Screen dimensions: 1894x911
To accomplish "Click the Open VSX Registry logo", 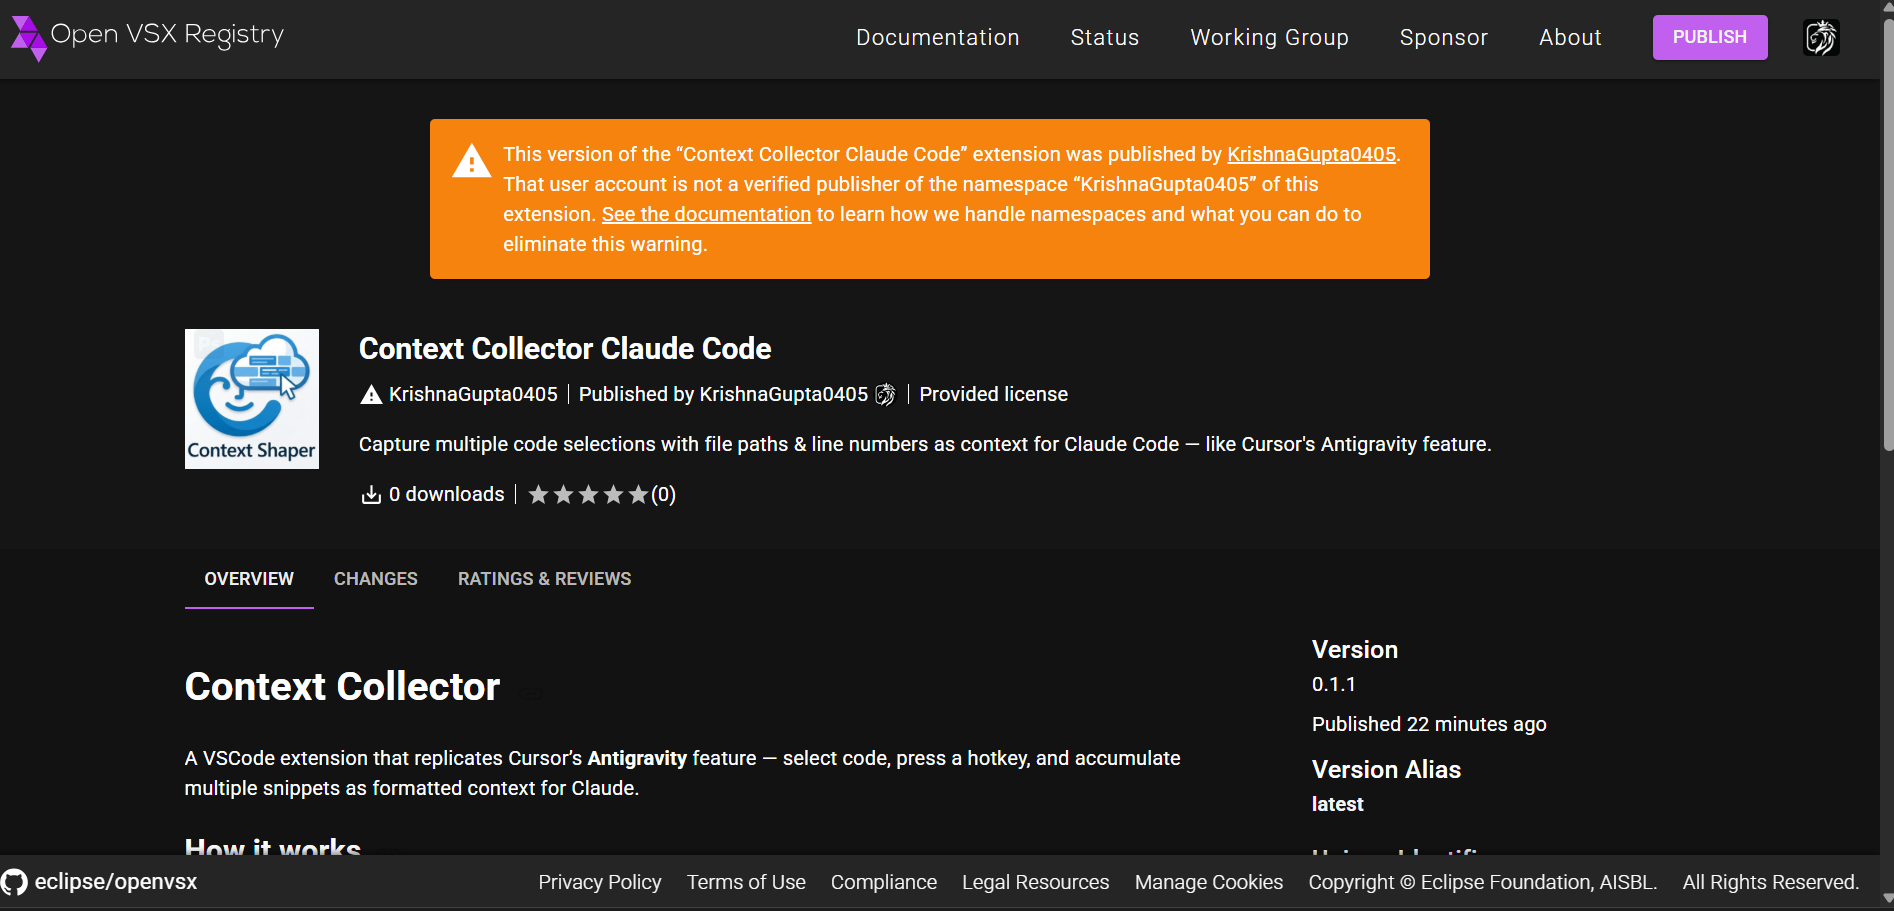I will point(146,37).
